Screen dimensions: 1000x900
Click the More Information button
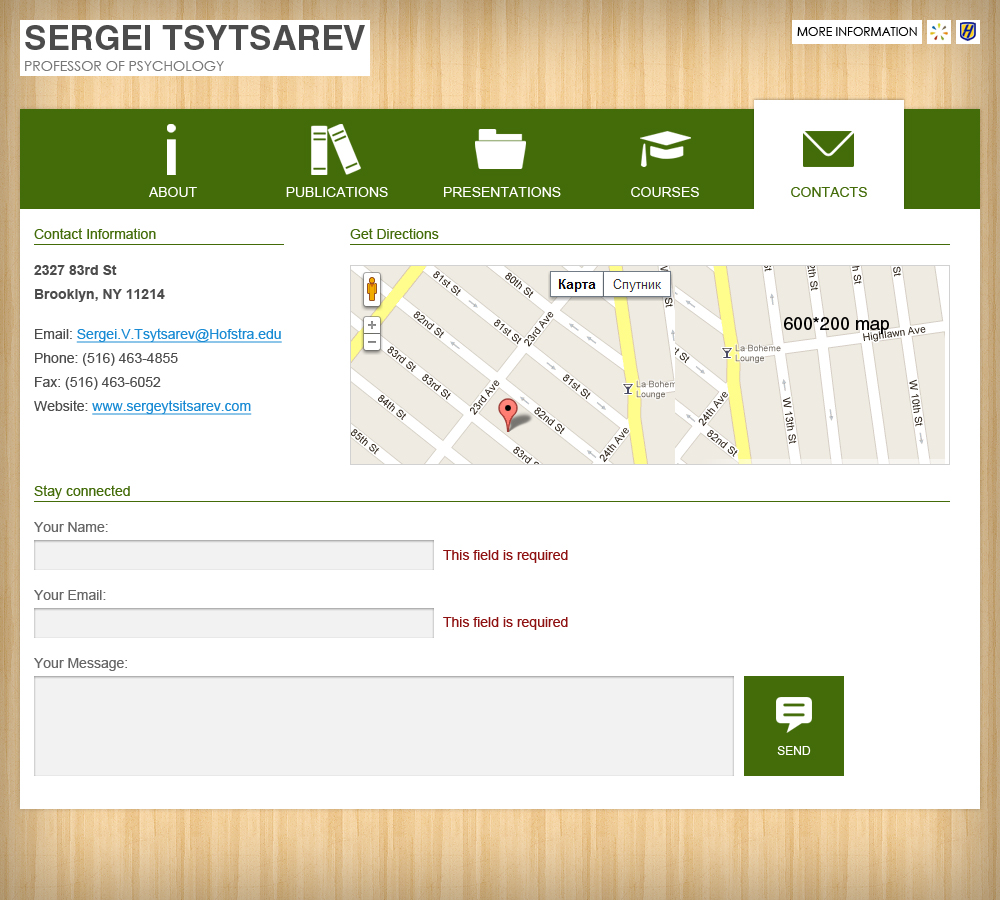pyautogui.click(x=857, y=32)
